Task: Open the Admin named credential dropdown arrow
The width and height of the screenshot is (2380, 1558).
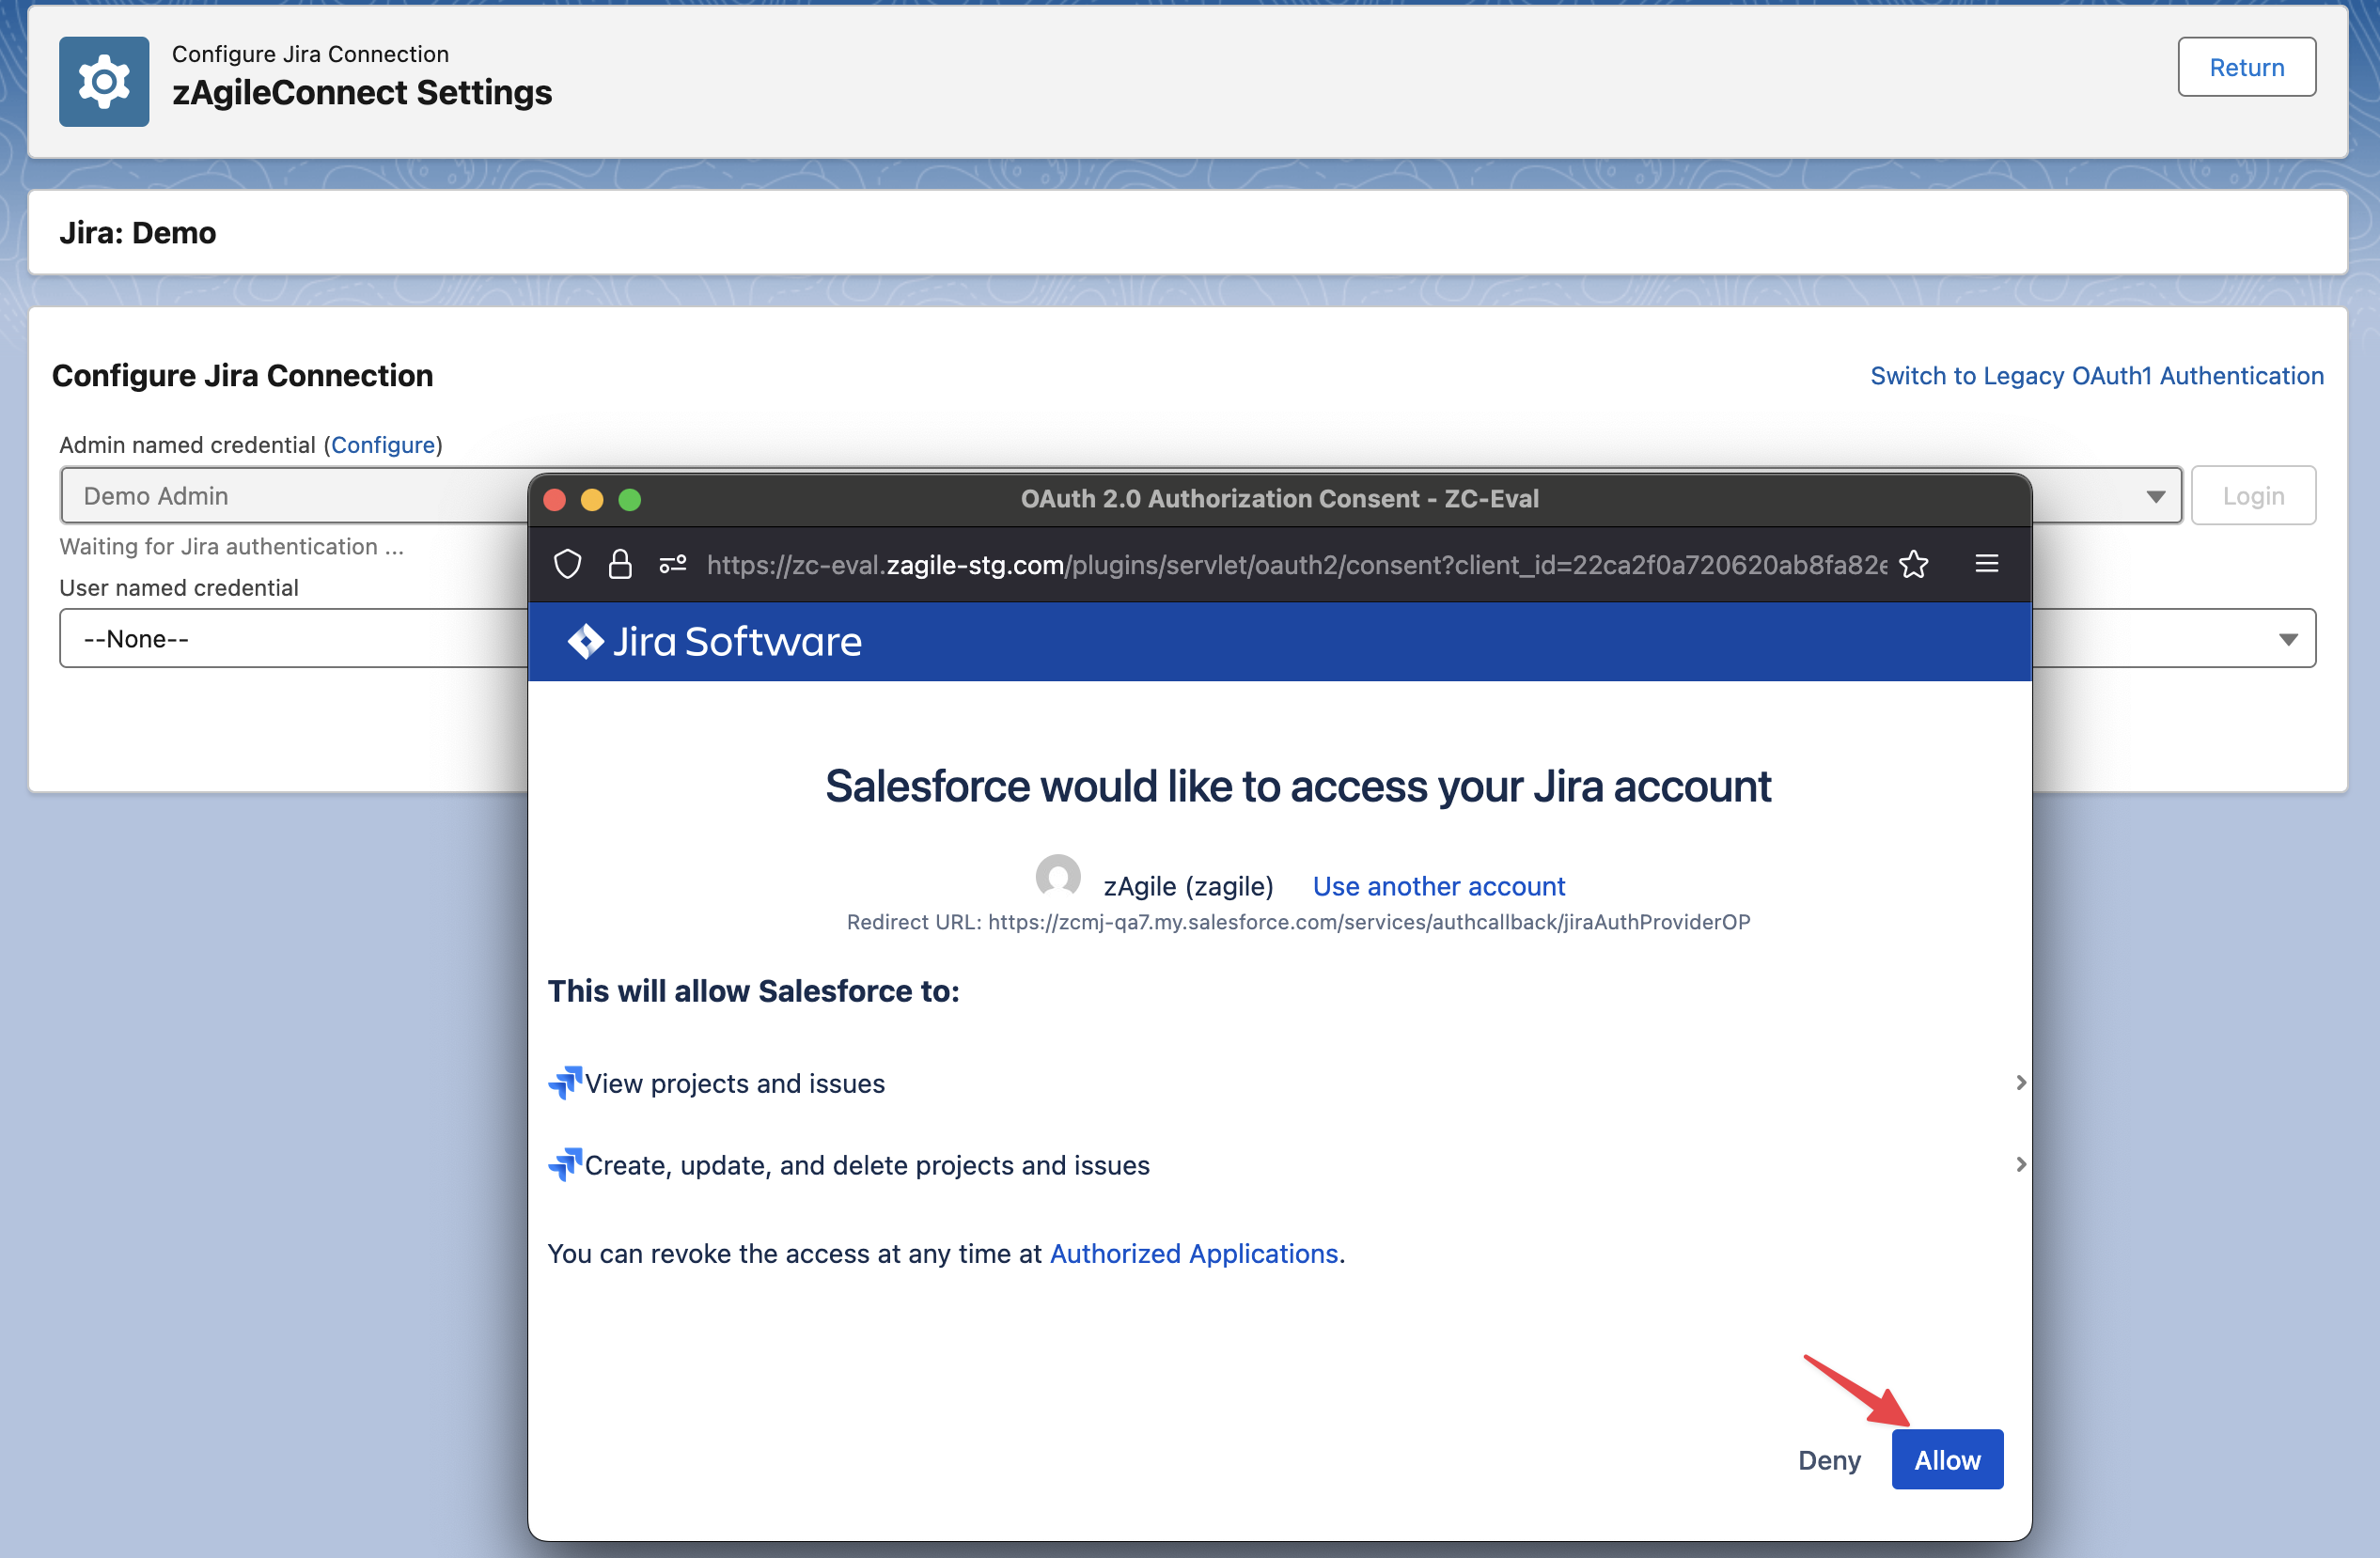Action: pos(2155,496)
